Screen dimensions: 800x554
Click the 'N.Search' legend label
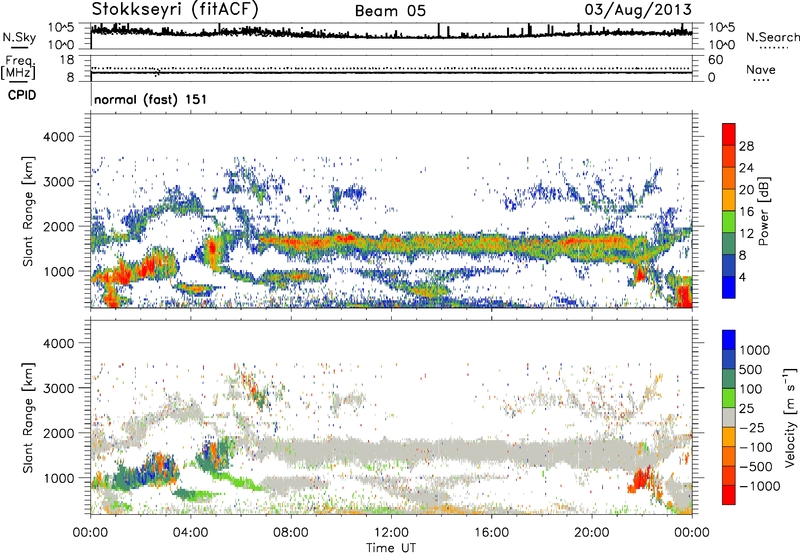[x=772, y=37]
